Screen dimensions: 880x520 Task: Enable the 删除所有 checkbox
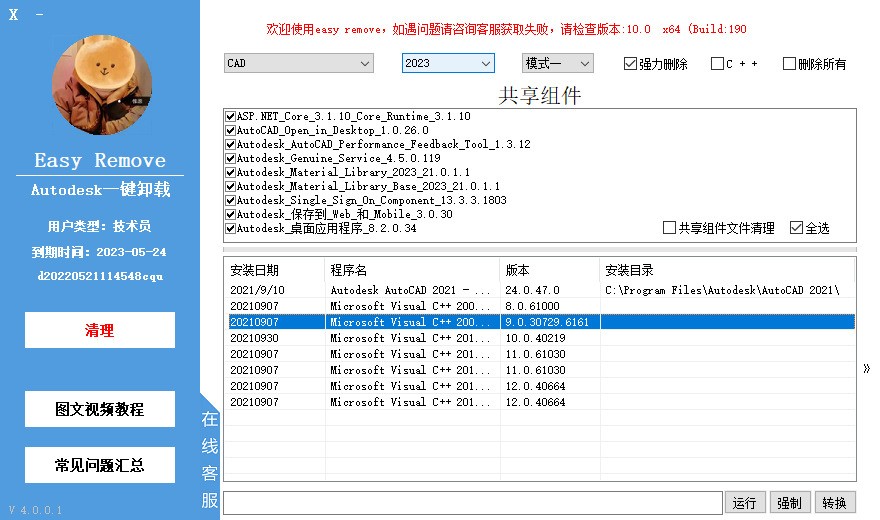(789, 64)
